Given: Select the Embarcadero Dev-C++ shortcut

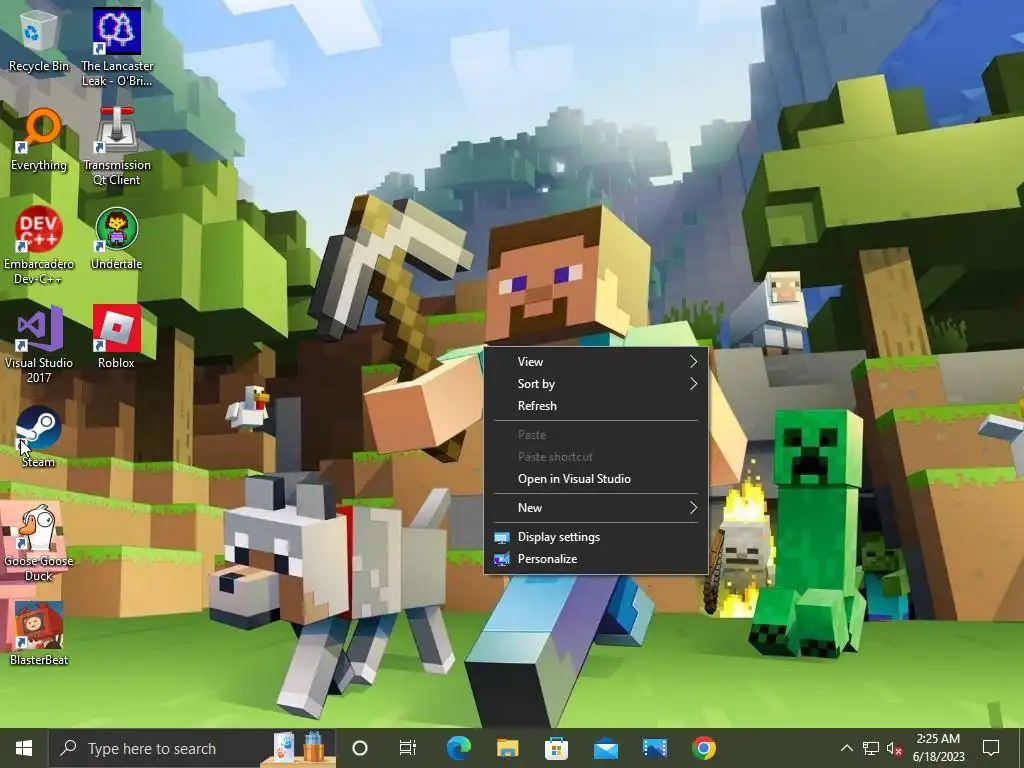Looking at the screenshot, I should tap(39, 245).
